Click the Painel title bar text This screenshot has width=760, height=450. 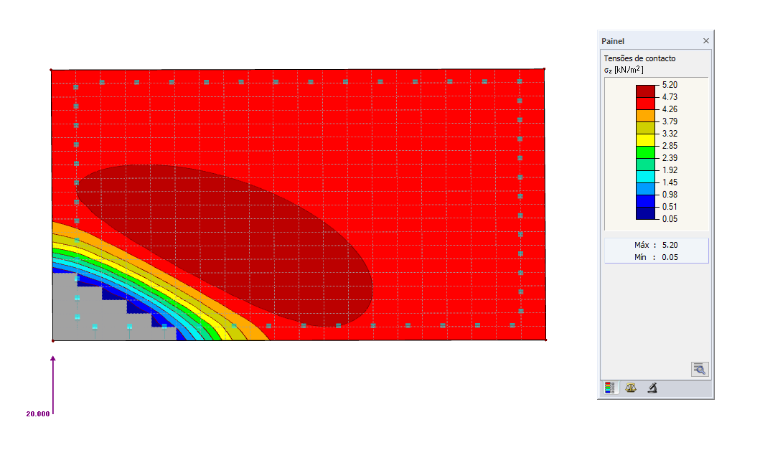[x=613, y=41]
